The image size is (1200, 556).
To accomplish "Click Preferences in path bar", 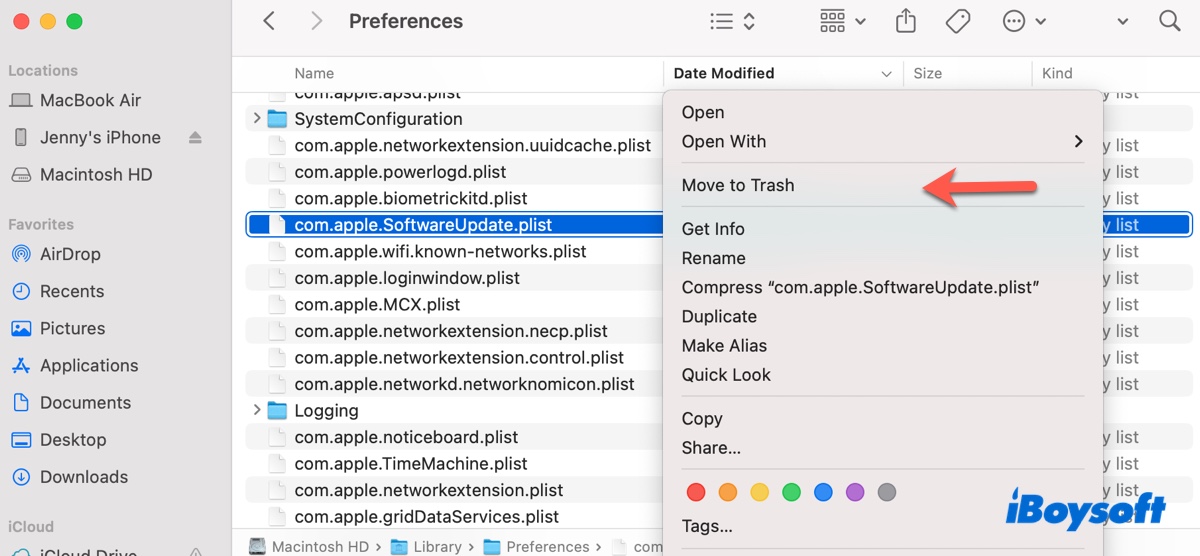I will pyautogui.click(x=537, y=547).
